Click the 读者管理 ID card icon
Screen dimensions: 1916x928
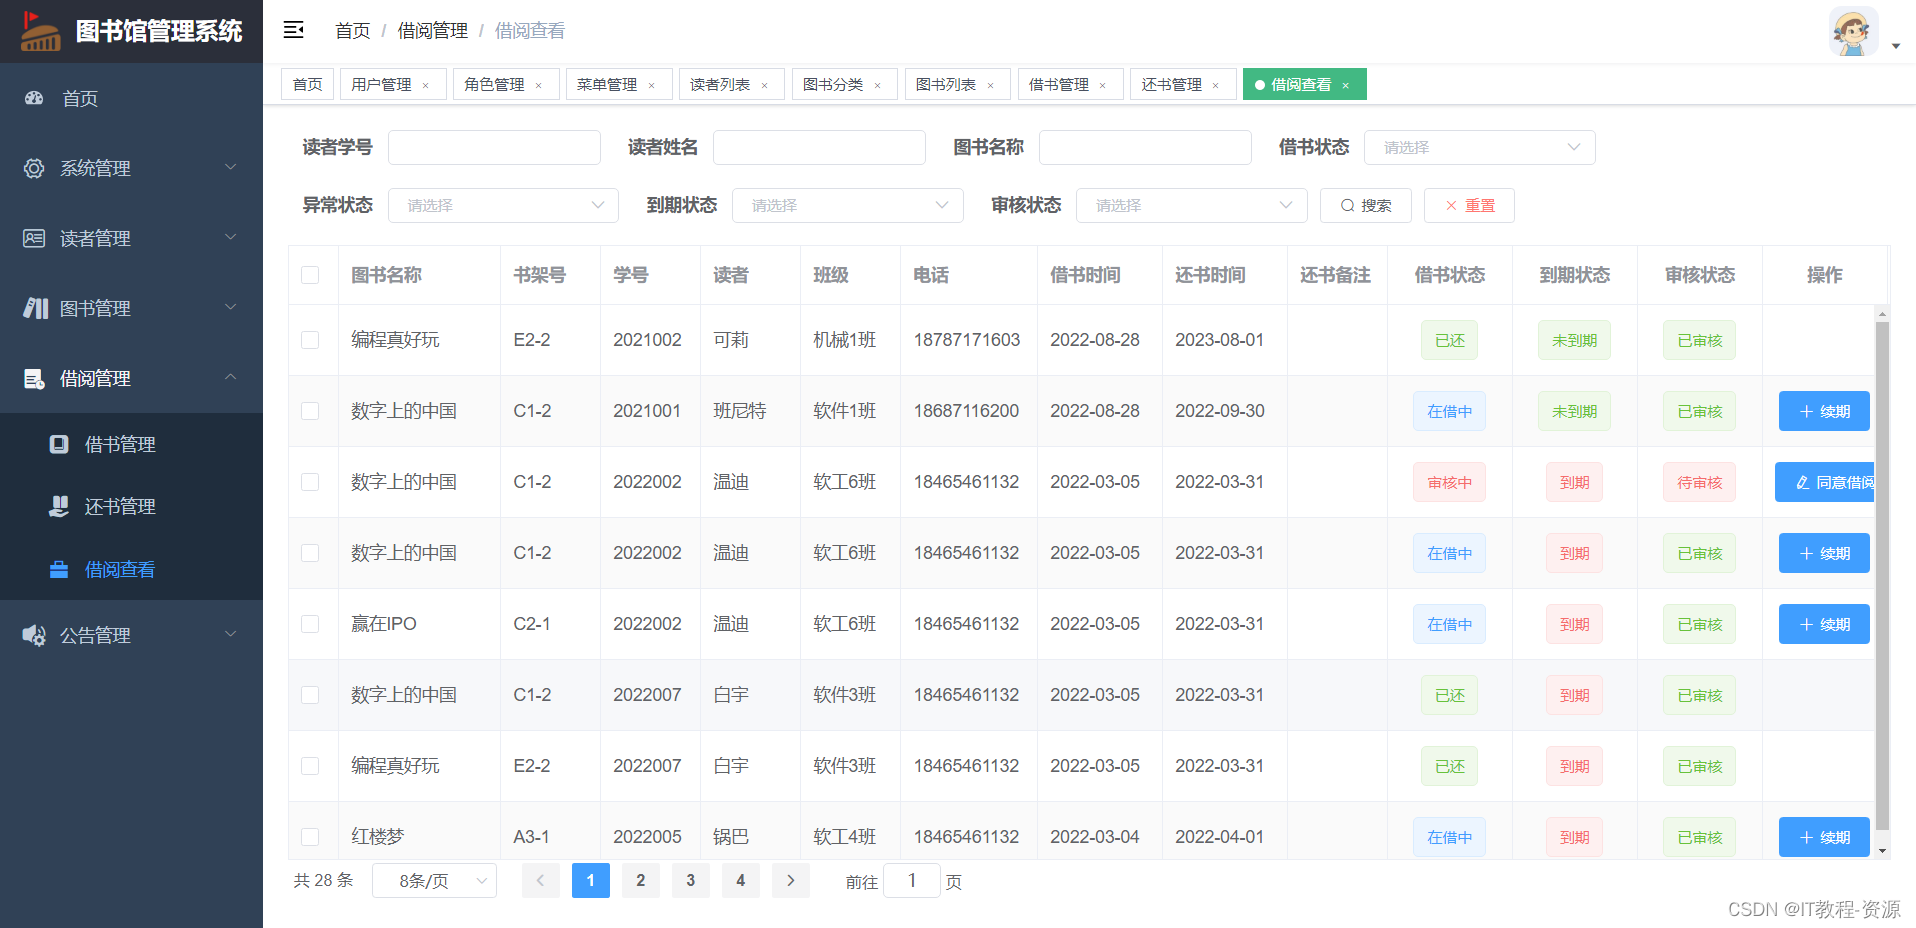[34, 238]
